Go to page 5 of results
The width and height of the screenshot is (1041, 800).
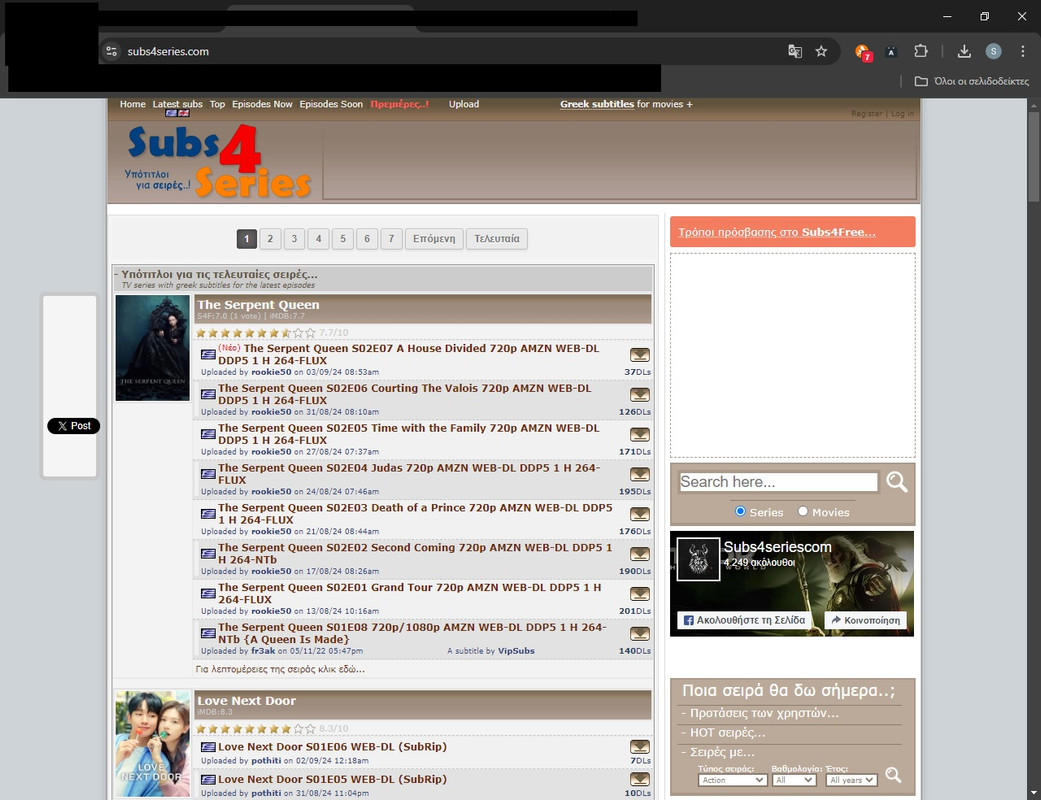coord(343,239)
